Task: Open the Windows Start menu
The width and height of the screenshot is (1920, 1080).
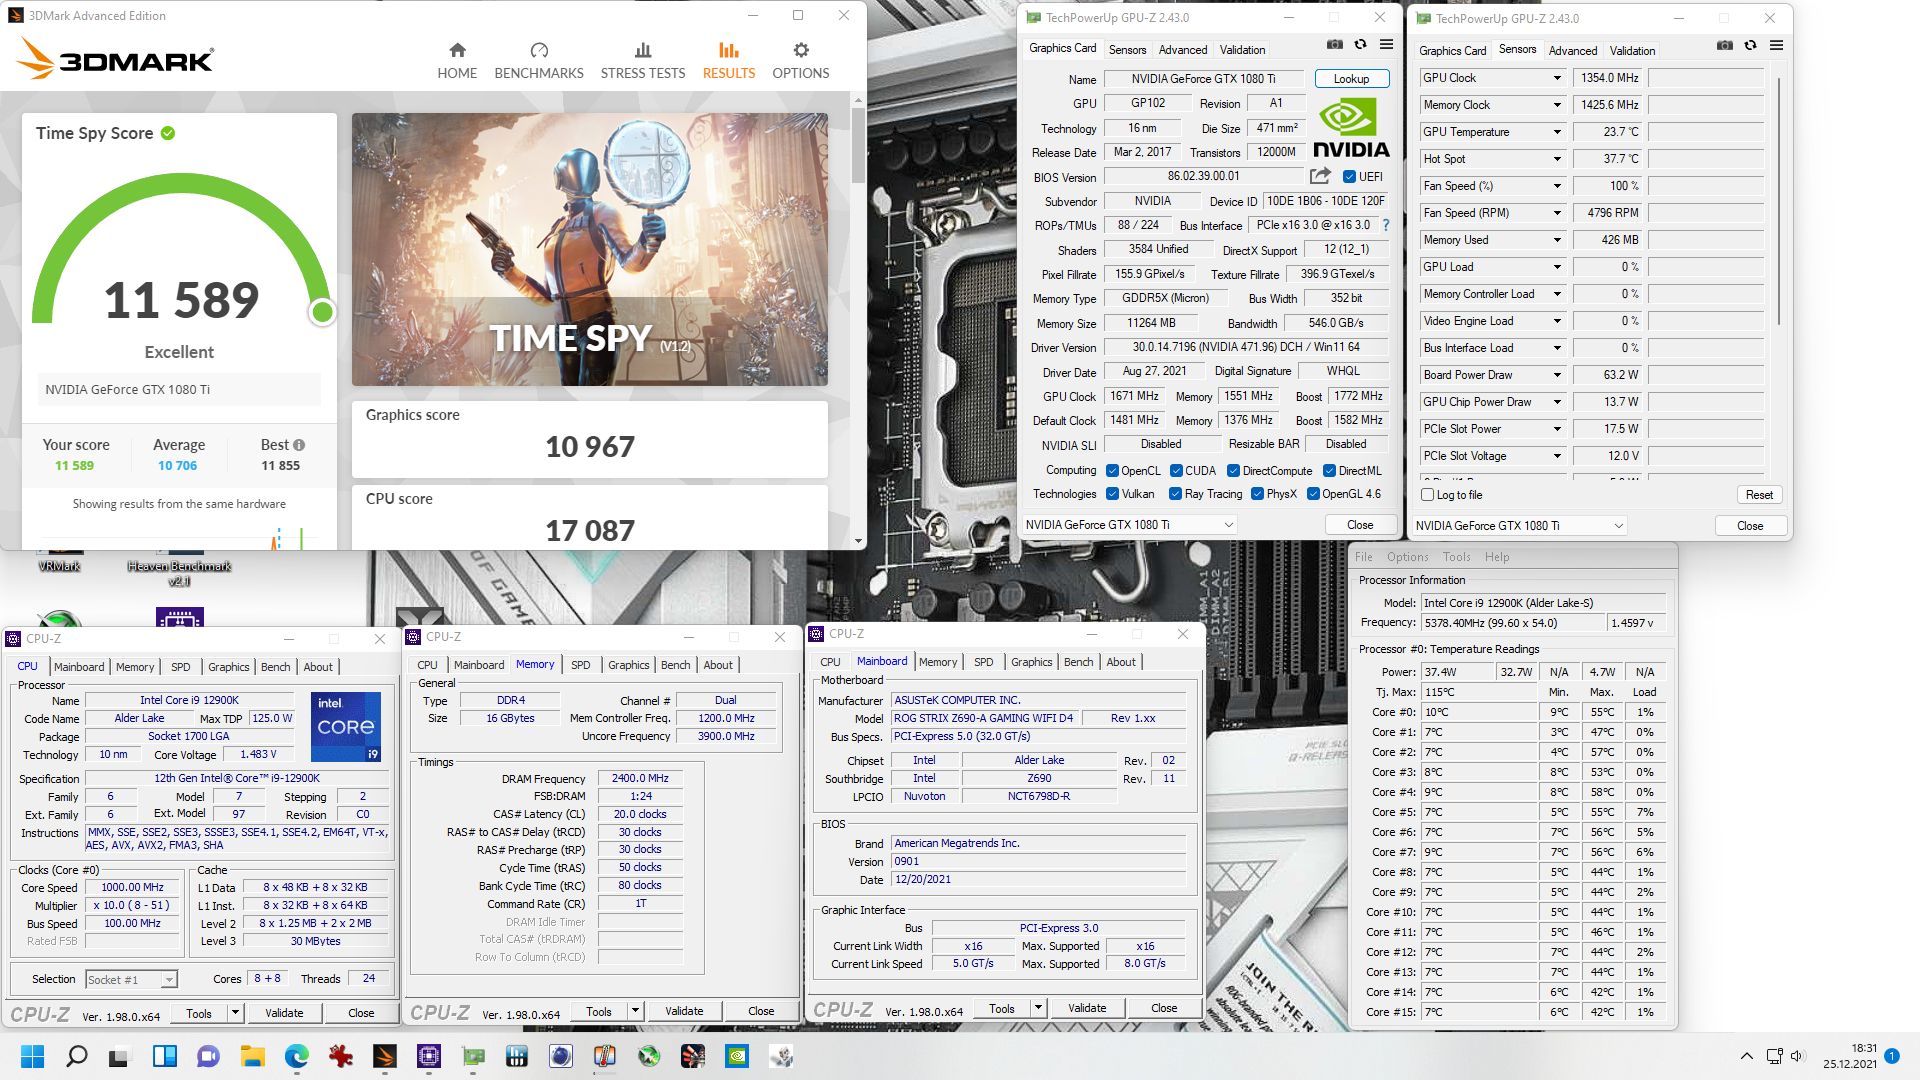Action: pos(32,1056)
